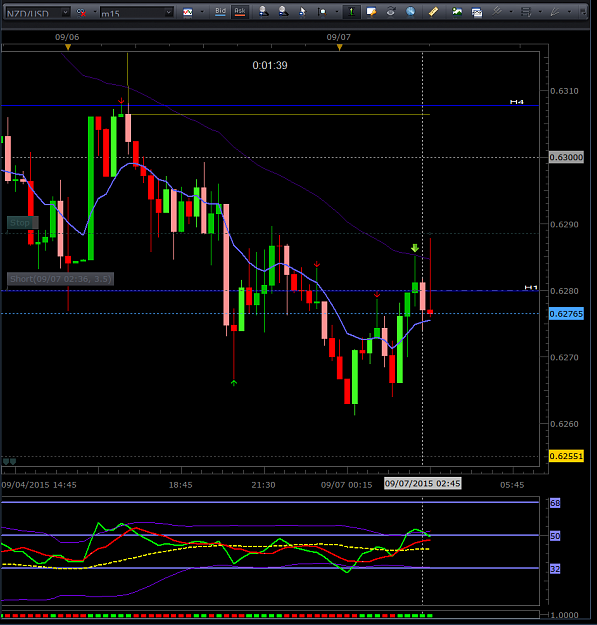Select the zoom magnifier tool
597x625 pixels.
pos(322,12)
